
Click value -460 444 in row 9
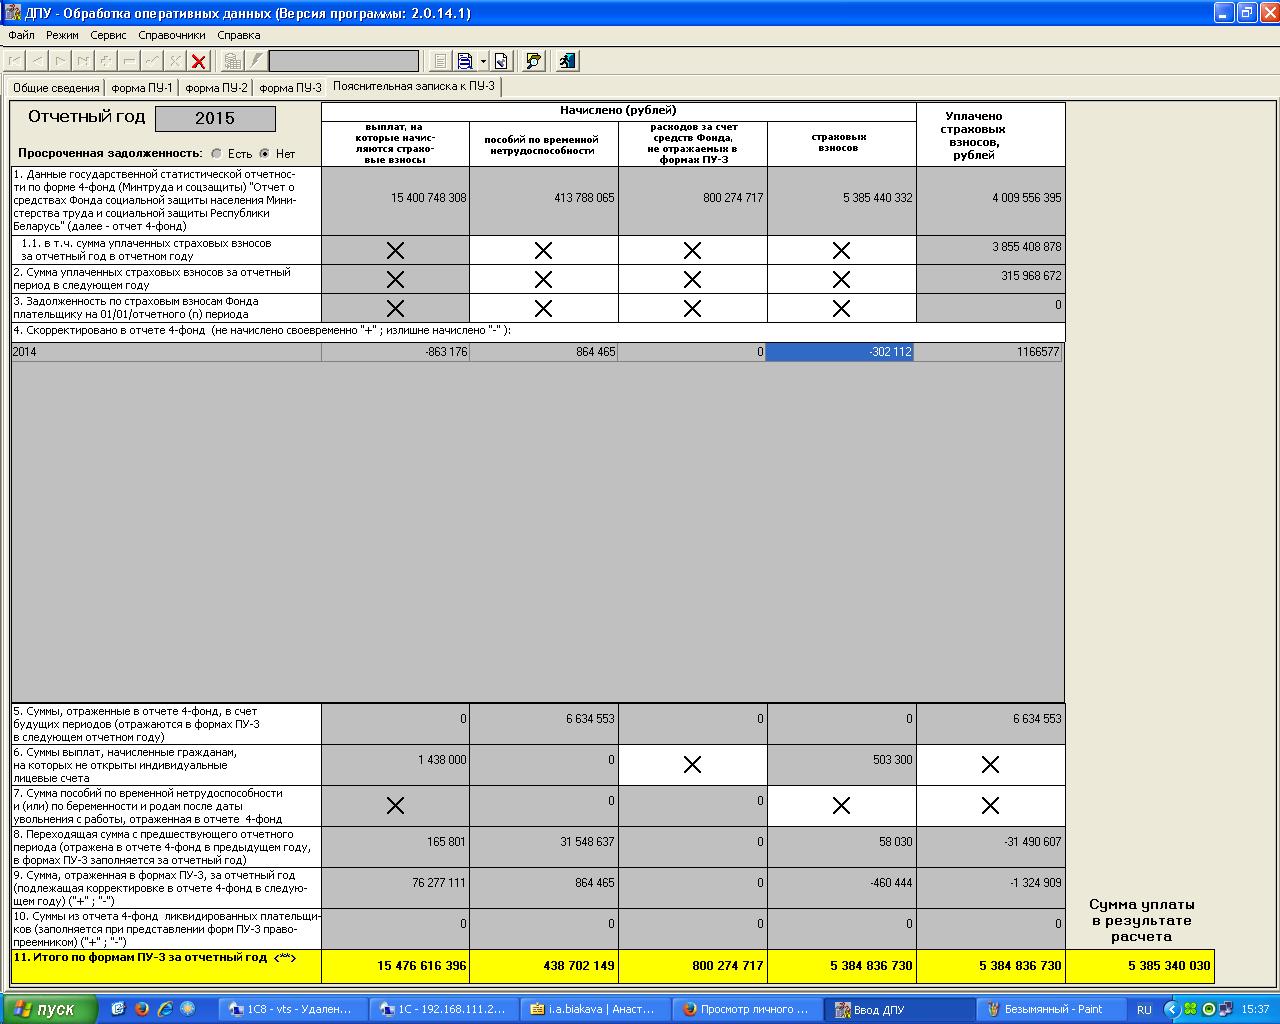pyautogui.click(x=842, y=887)
